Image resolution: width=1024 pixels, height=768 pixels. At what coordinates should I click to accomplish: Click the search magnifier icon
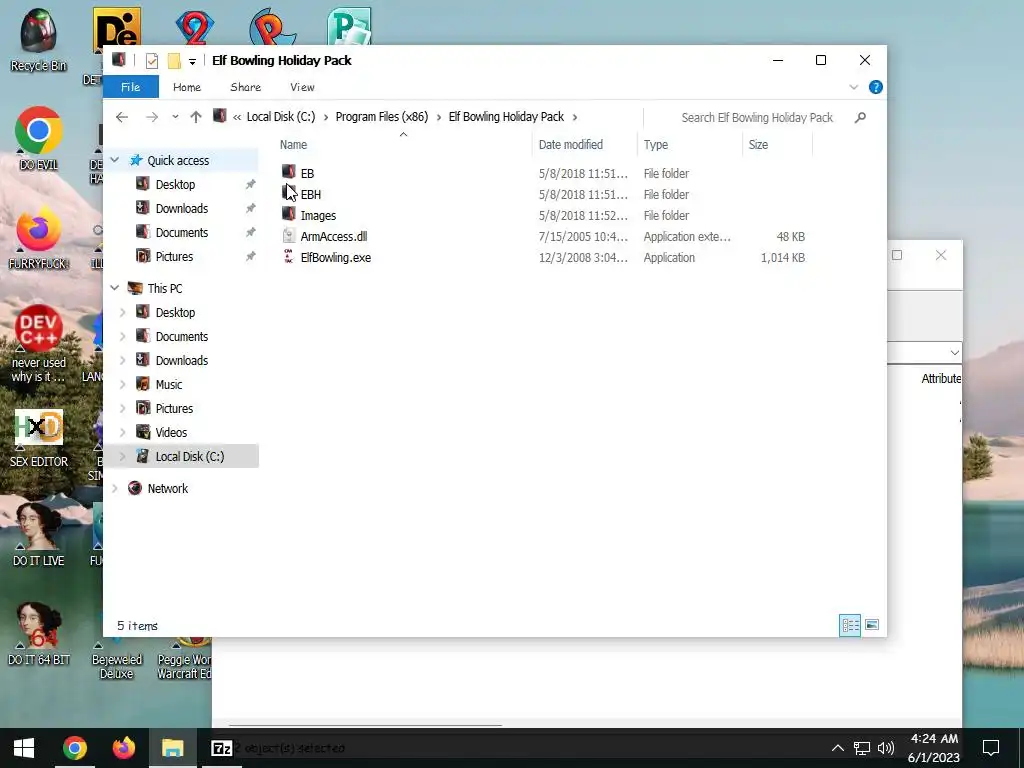pos(860,118)
